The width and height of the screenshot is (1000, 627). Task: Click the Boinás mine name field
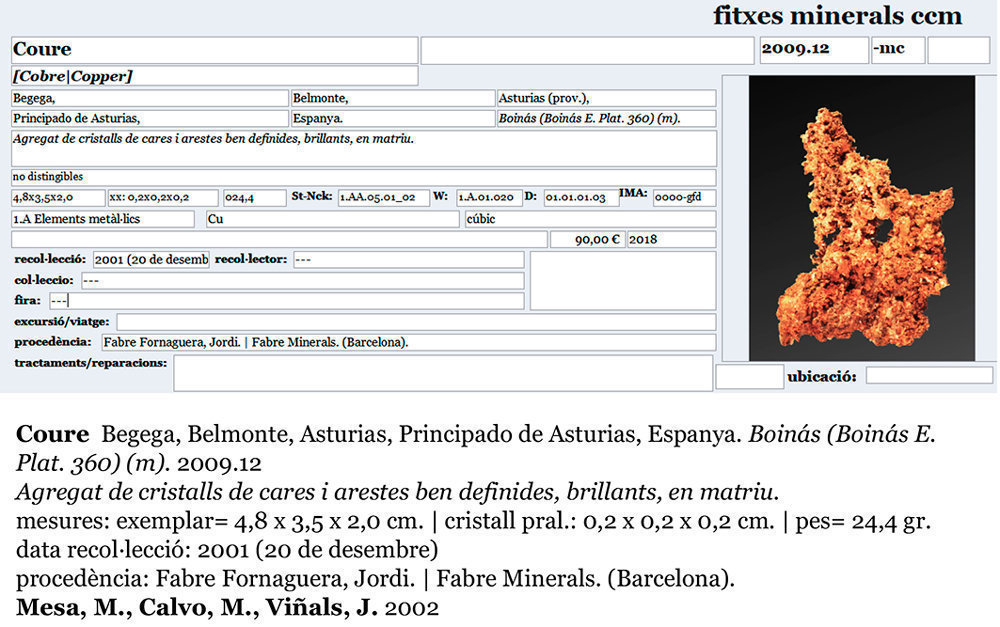tap(607, 119)
